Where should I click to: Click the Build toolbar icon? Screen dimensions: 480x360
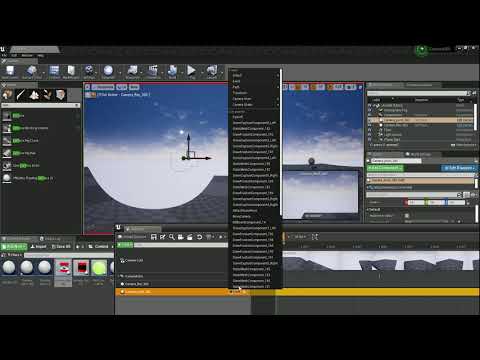172,72
